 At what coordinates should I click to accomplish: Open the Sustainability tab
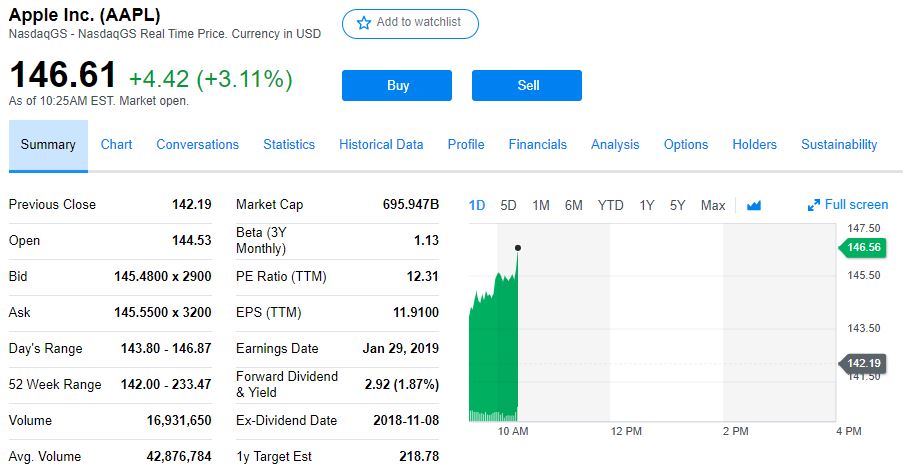pos(839,144)
